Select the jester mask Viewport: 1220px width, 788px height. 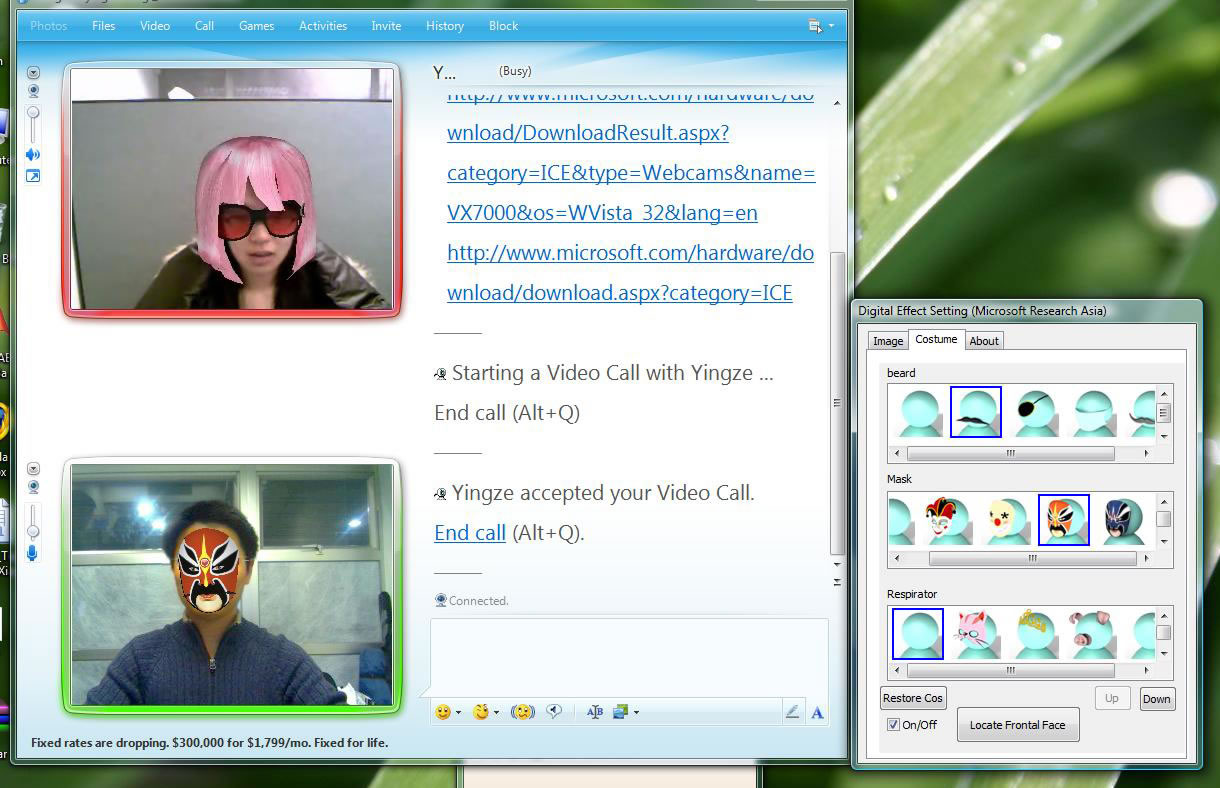tap(948, 520)
